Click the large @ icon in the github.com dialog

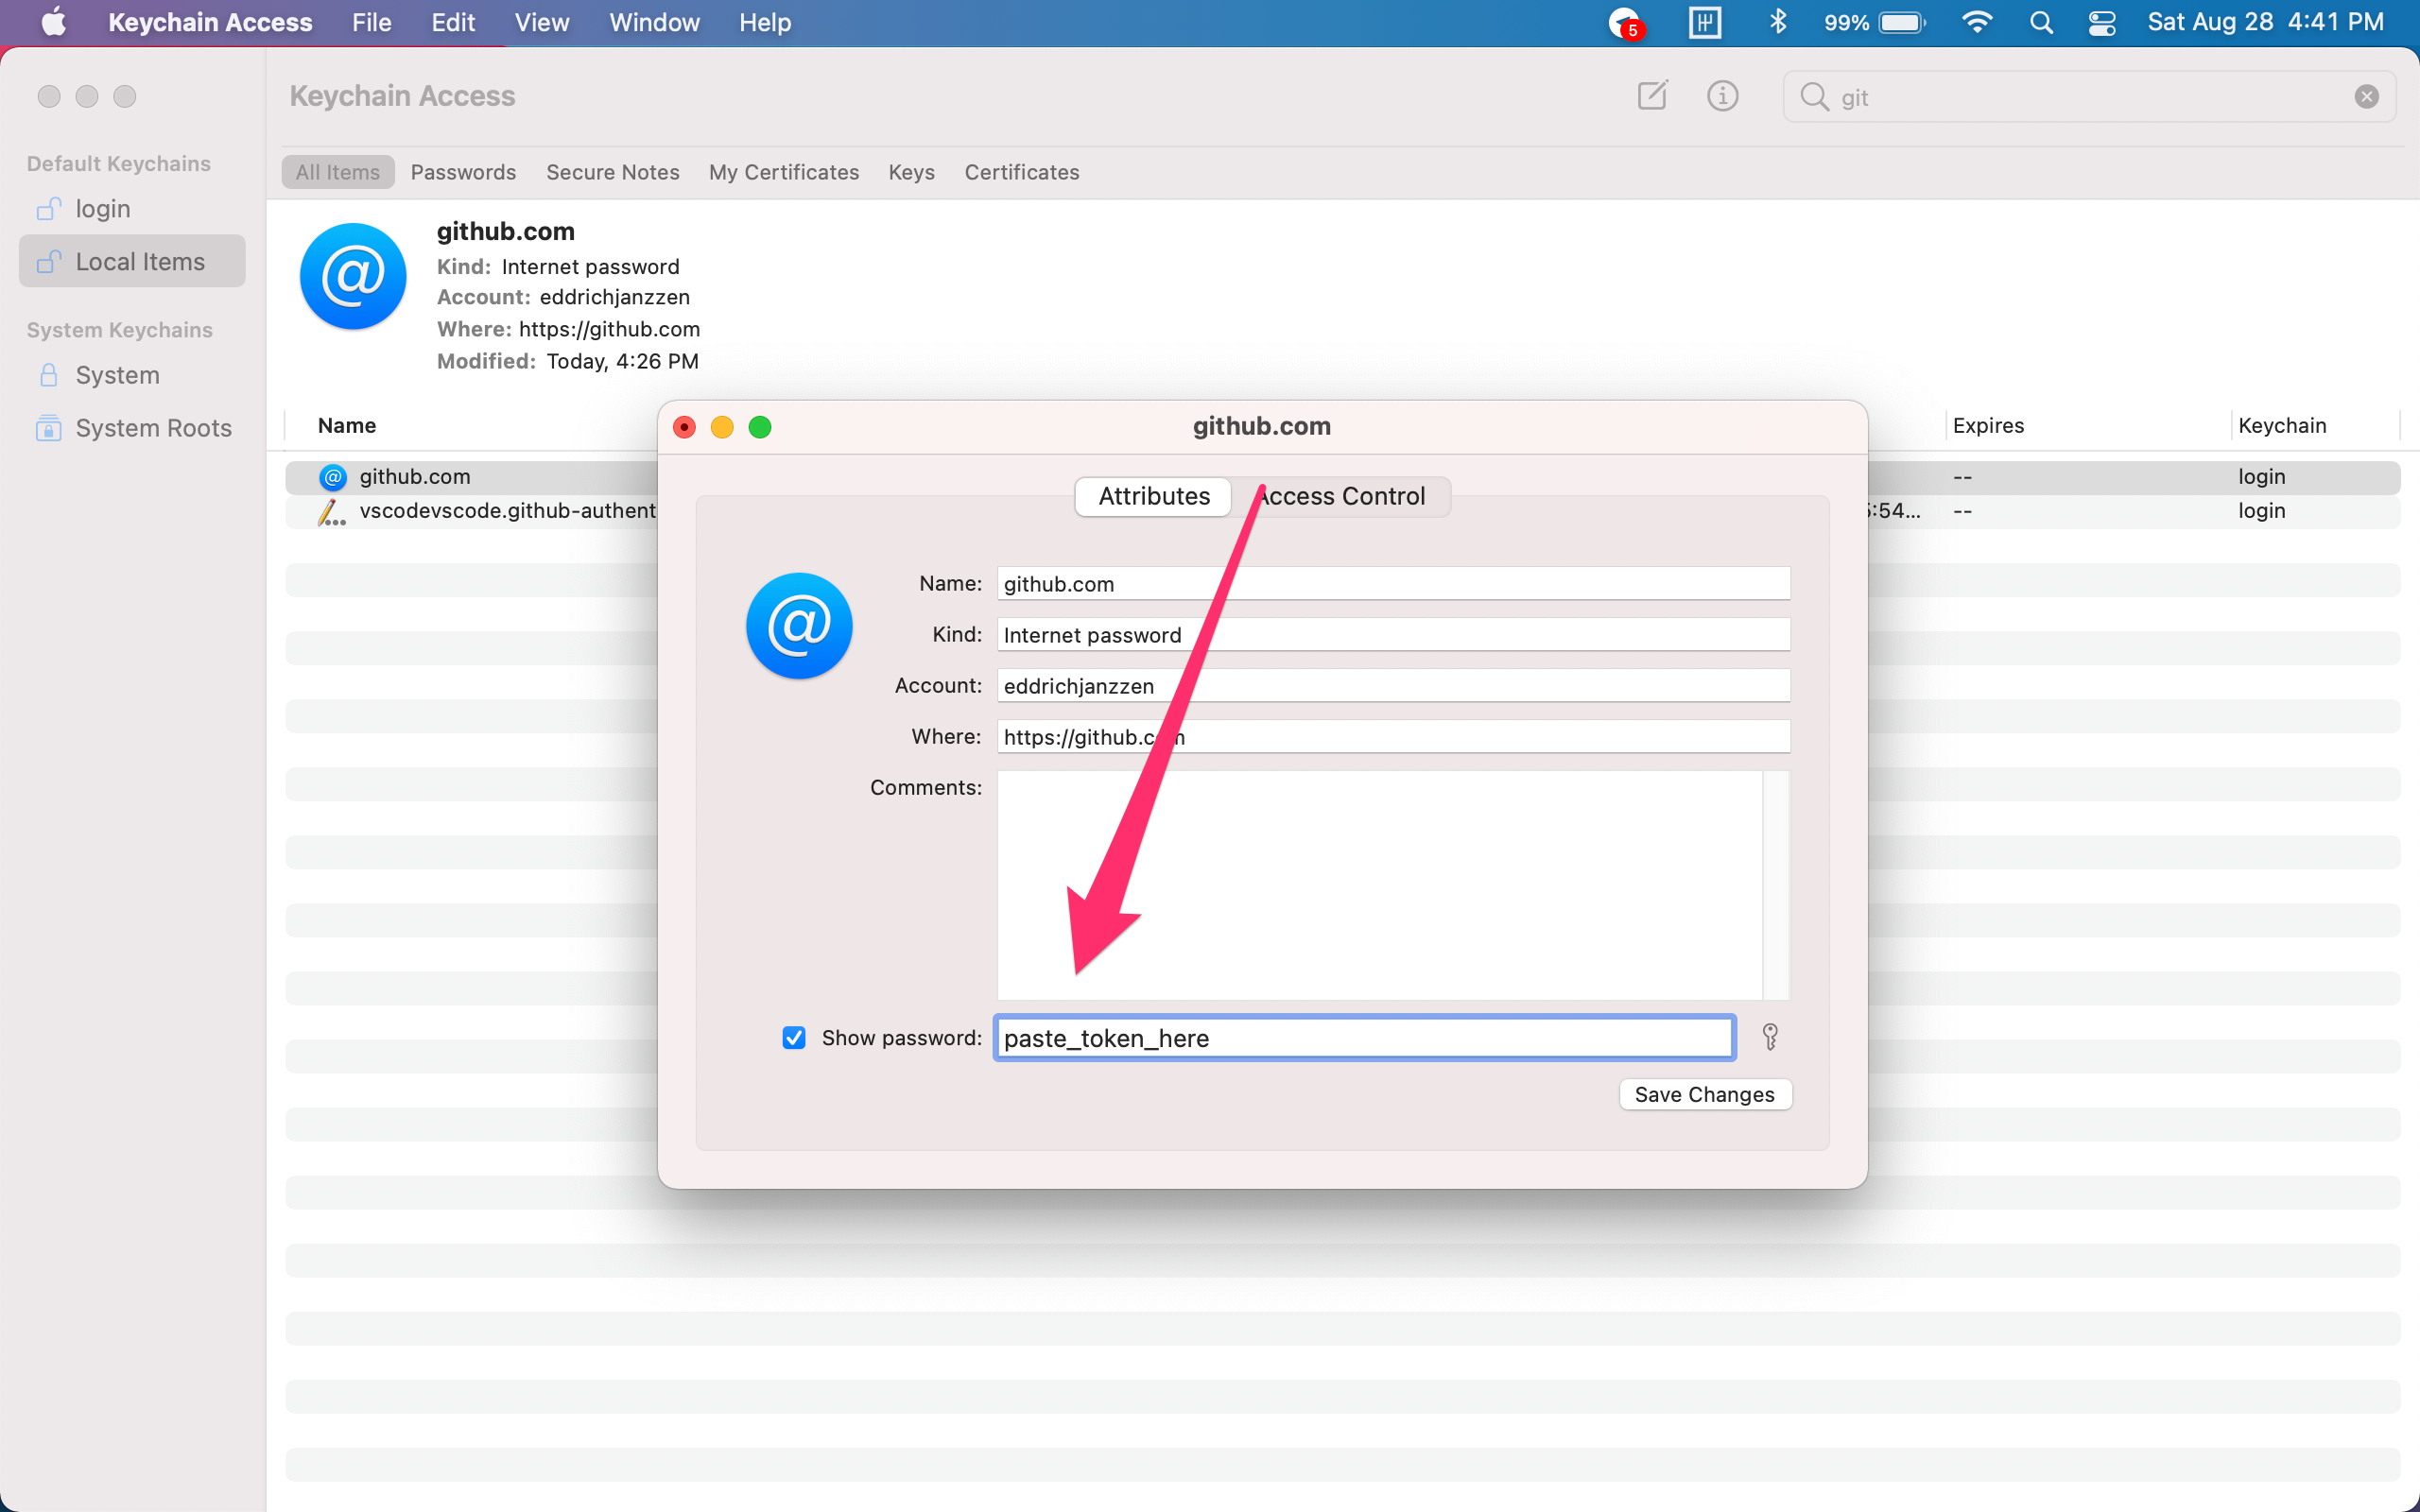pos(799,626)
